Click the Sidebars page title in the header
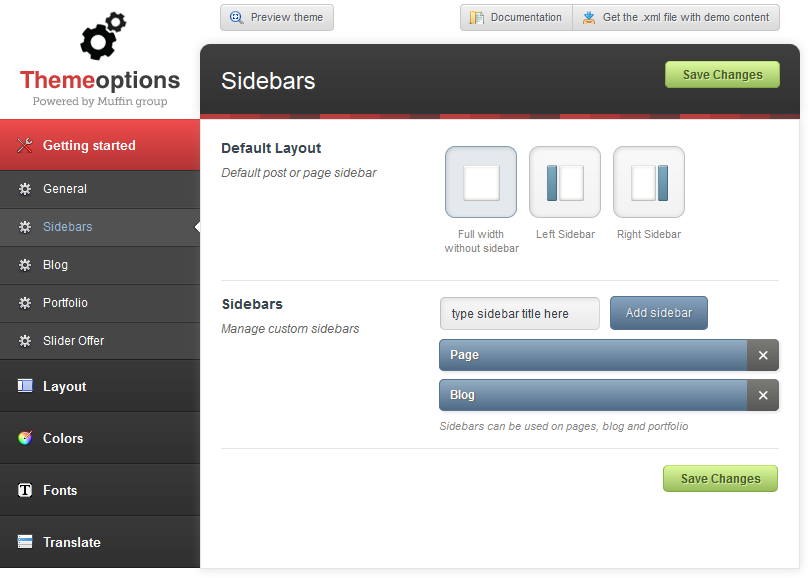The height and width of the screenshot is (578, 808). 268,81
